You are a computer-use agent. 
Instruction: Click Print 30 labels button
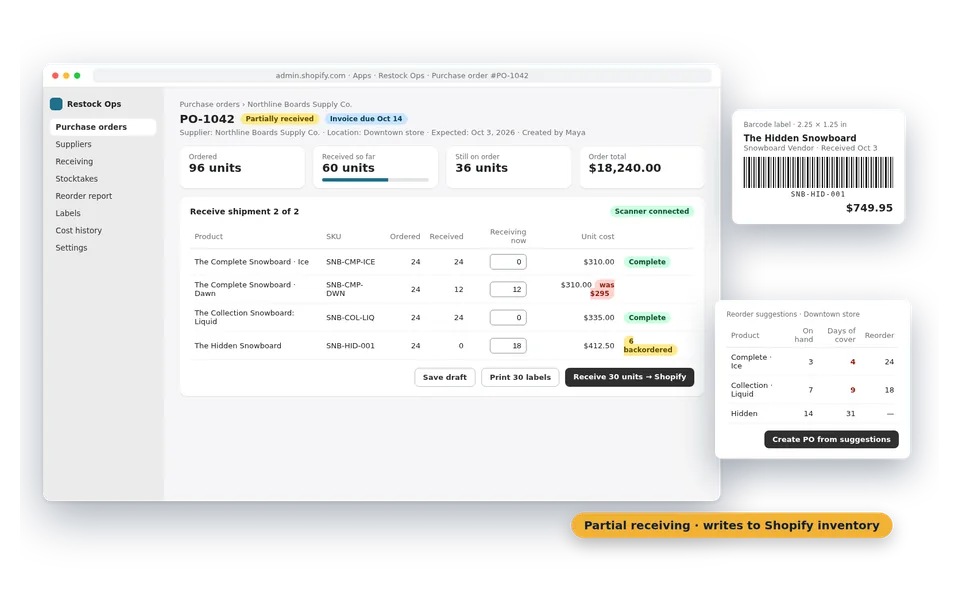520,377
